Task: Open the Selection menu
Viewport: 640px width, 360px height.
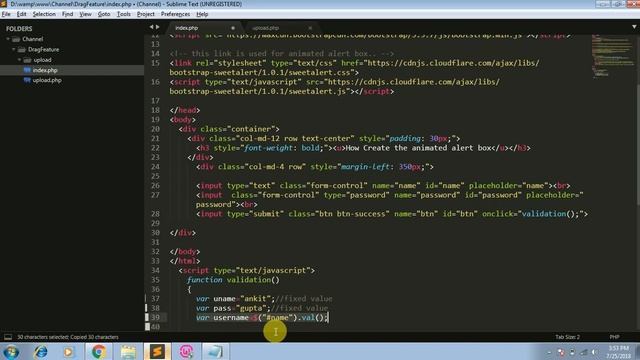Action: 44,14
